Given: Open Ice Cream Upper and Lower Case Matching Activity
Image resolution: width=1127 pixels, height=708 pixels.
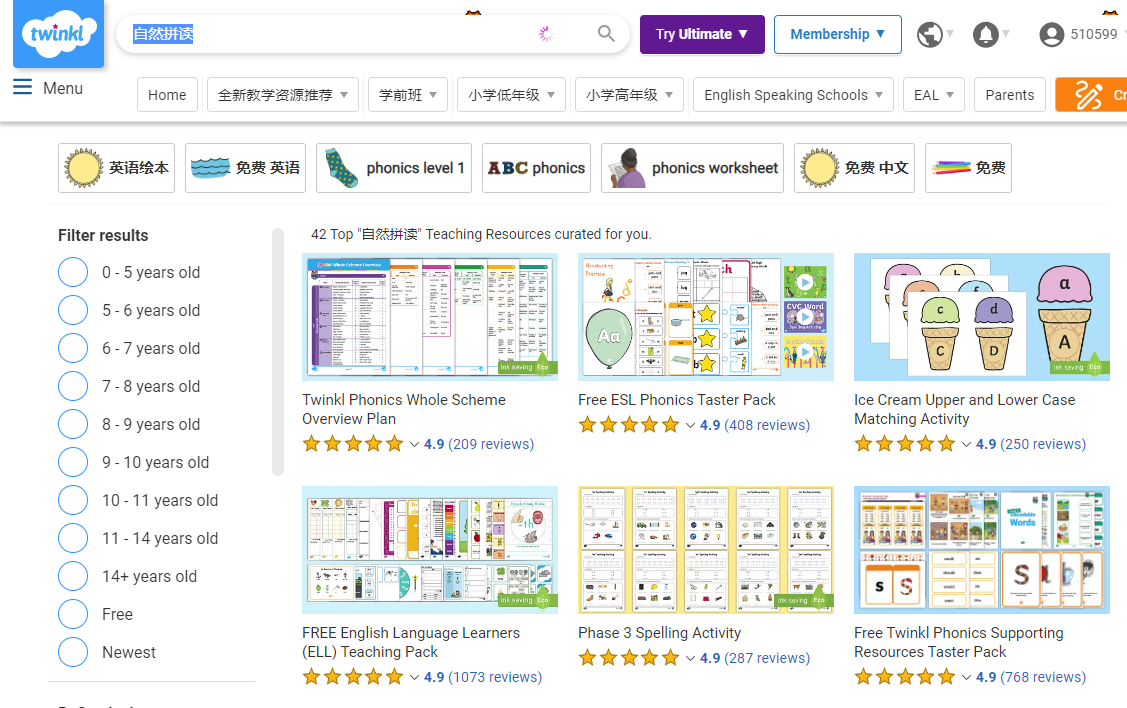Looking at the screenshot, I should [965, 409].
